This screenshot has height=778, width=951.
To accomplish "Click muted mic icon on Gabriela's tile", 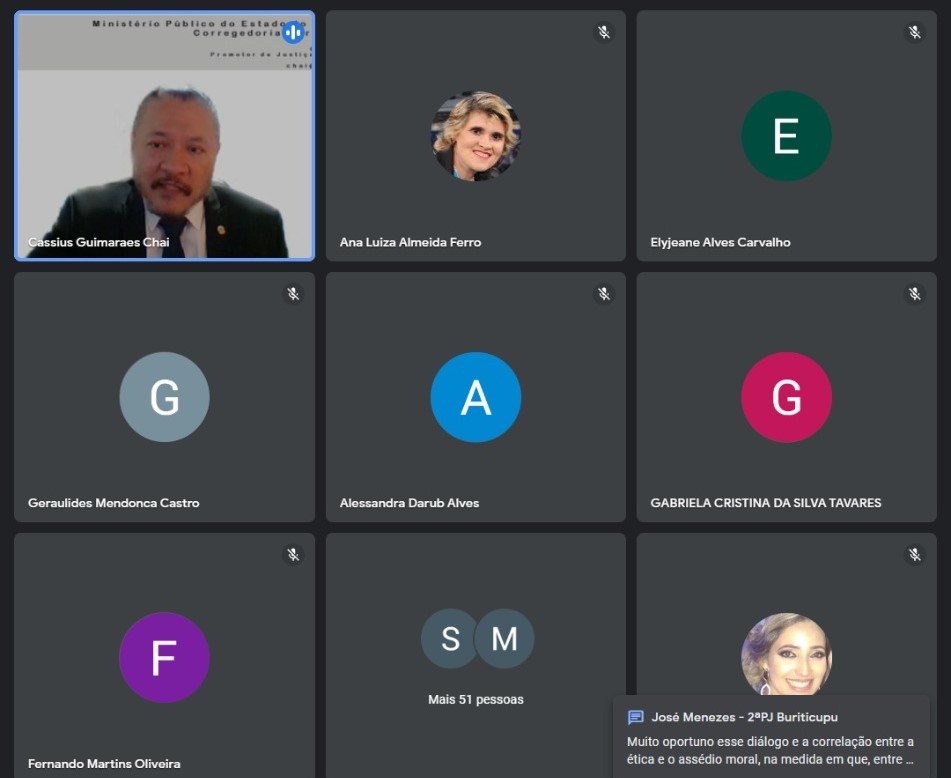I will tap(915, 293).
